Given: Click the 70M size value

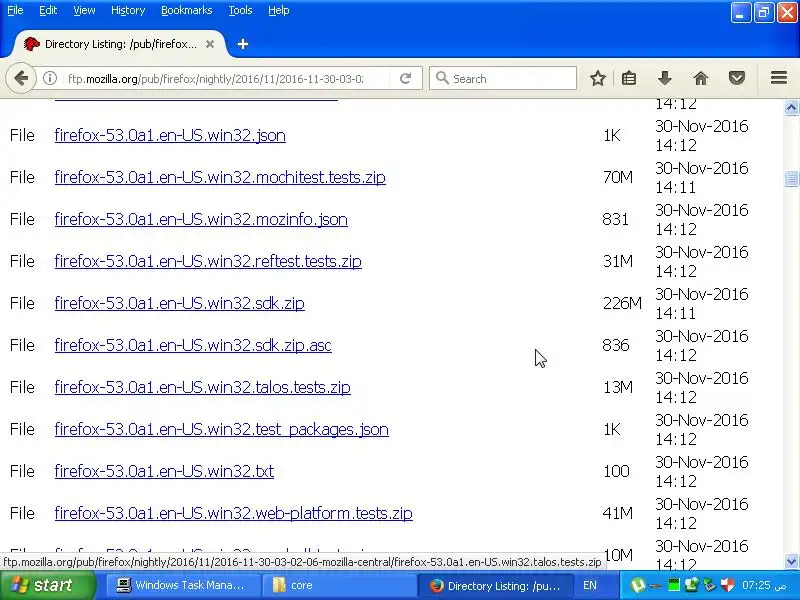Looking at the screenshot, I should tap(617, 177).
